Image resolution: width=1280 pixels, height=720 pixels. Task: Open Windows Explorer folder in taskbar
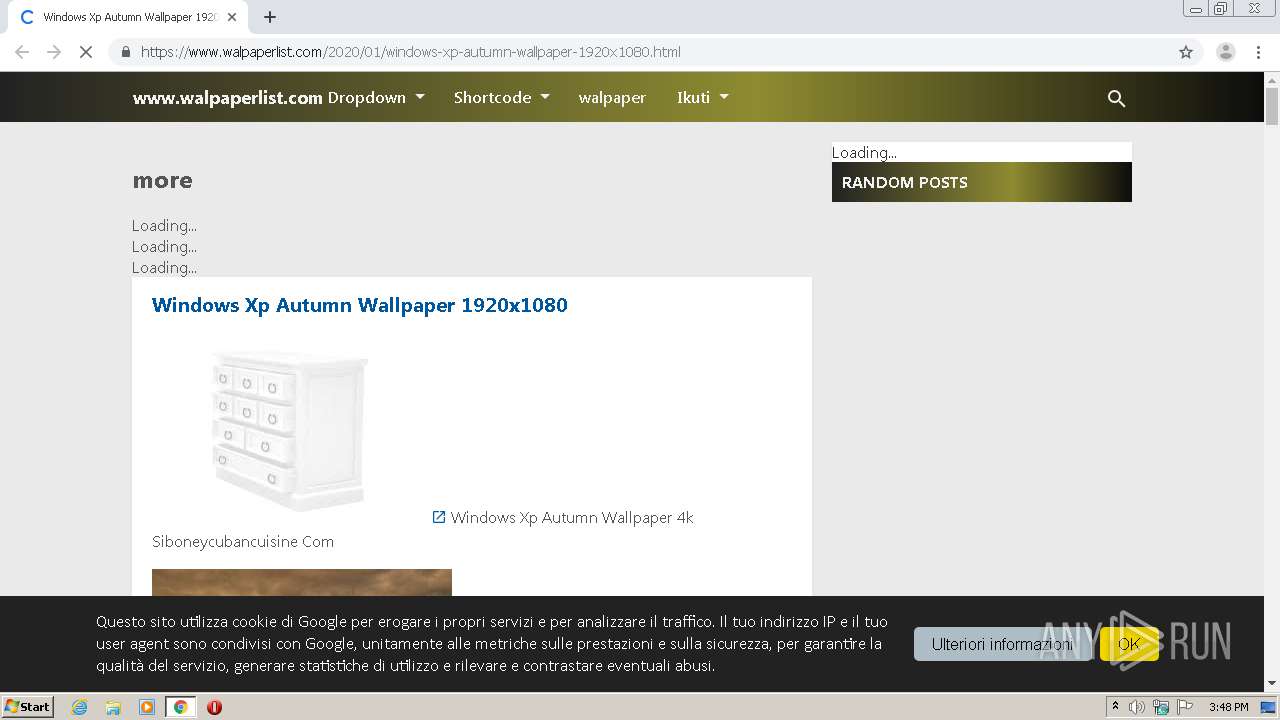(x=113, y=707)
